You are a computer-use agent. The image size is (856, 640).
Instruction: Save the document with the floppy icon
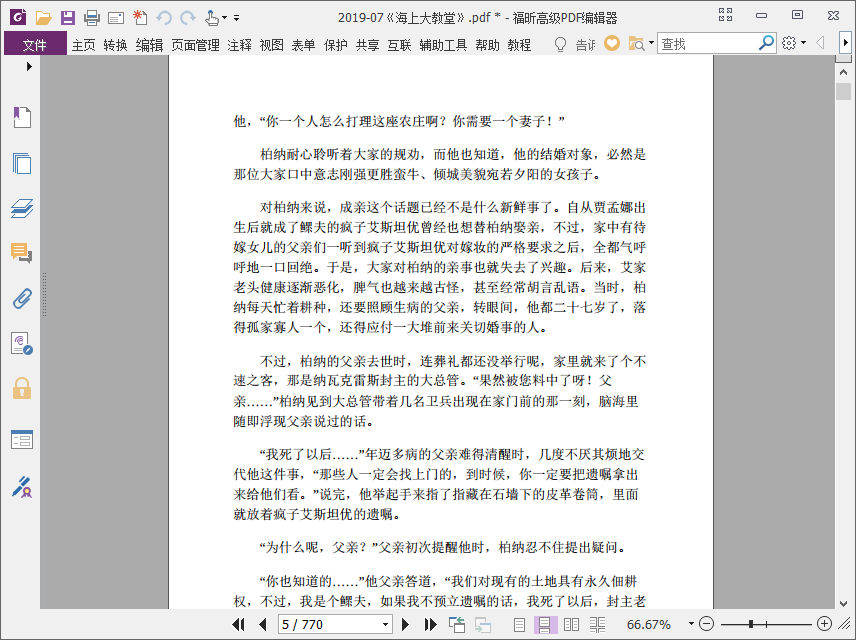(x=68, y=18)
